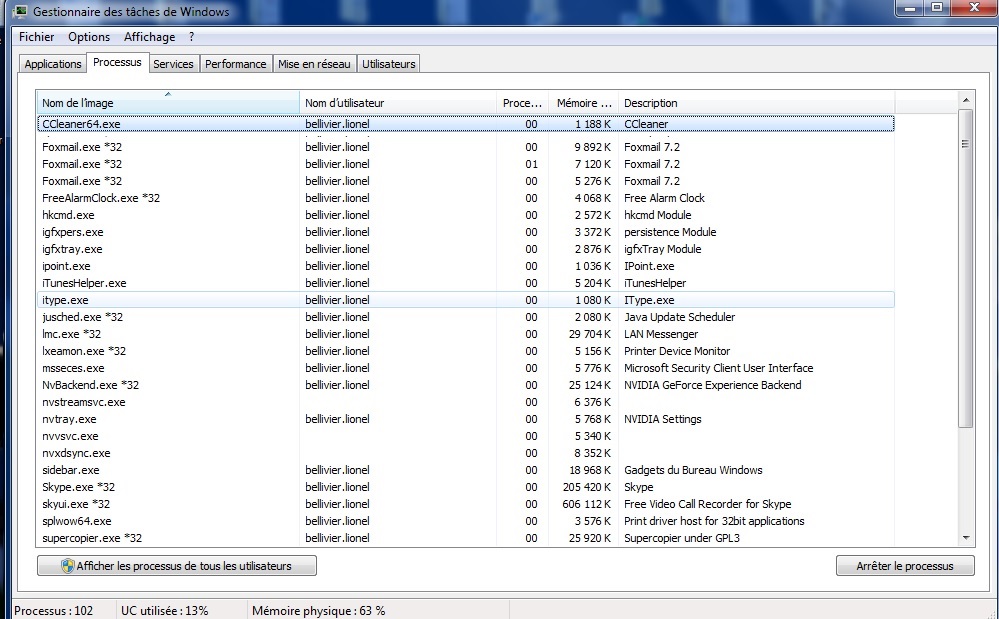Click the Gadgets du Bureau Windows description
Viewport: 999px width, 619px height.
[x=693, y=469]
